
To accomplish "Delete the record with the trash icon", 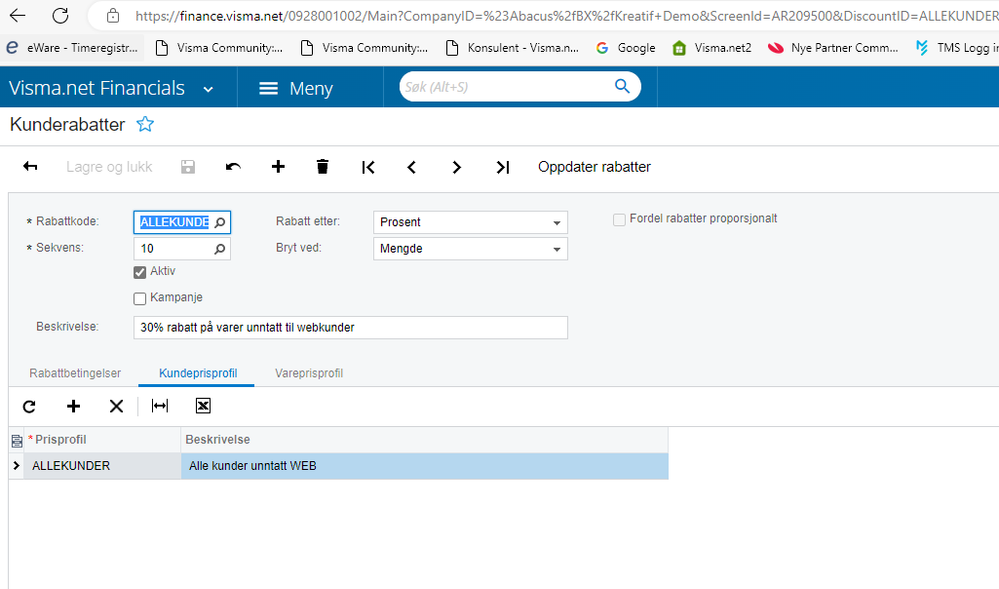I will 322,167.
